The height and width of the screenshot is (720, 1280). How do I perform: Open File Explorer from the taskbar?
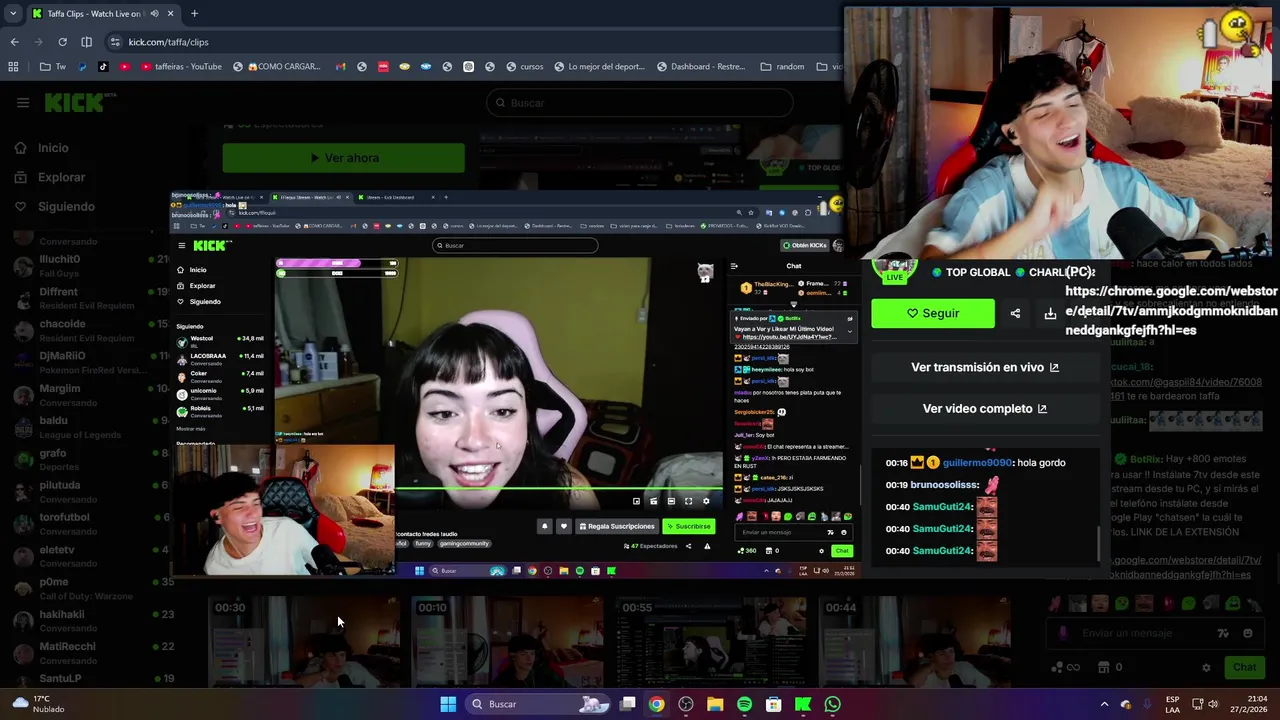pyautogui.click(x=715, y=704)
